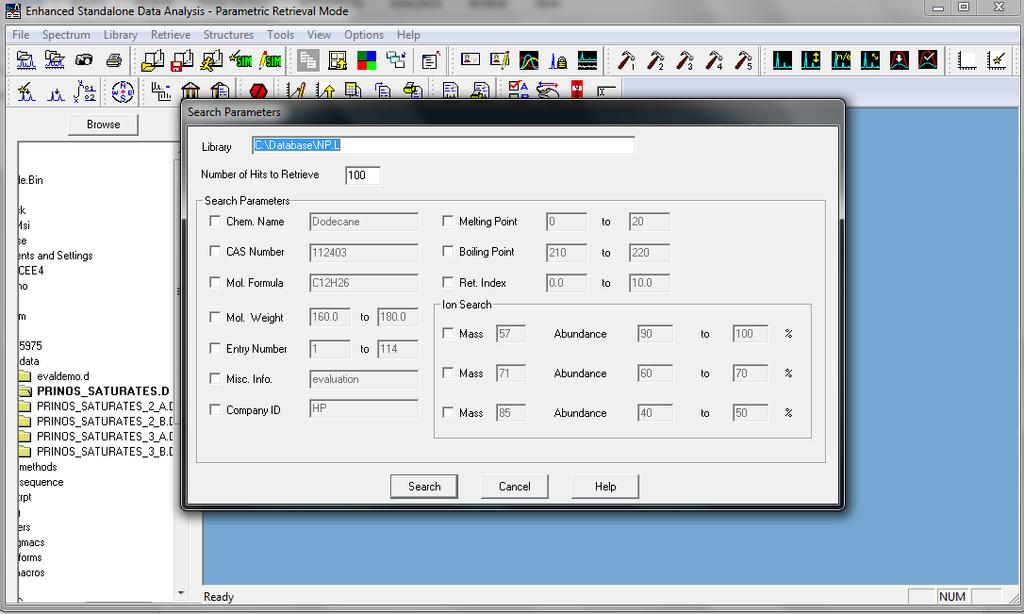Click the load method (yellow folder) icon
Screen dimensions: 1024x614
(x=153, y=61)
